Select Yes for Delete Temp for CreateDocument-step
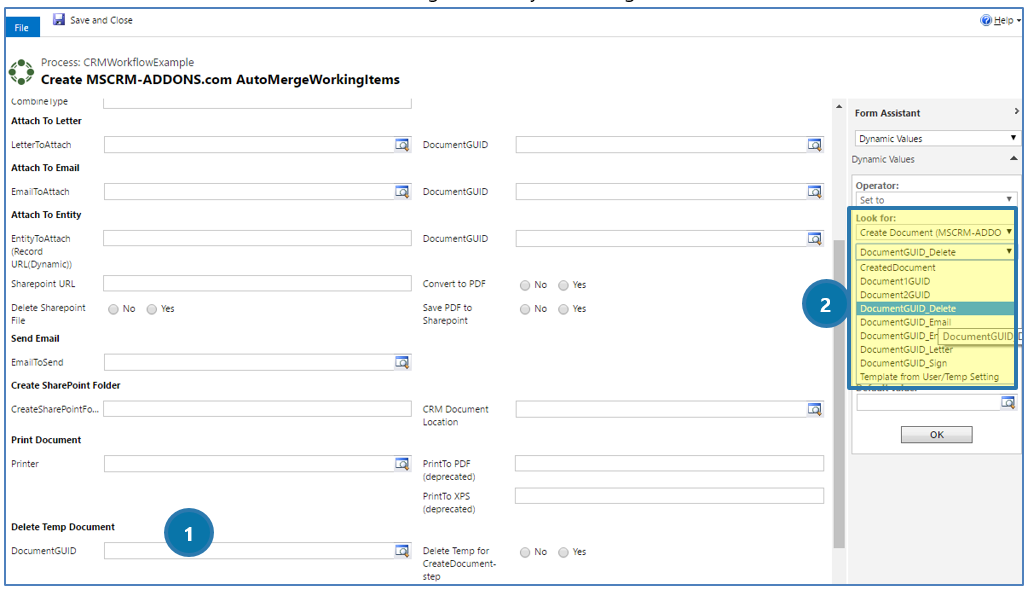The image size is (1035, 593). (563, 552)
